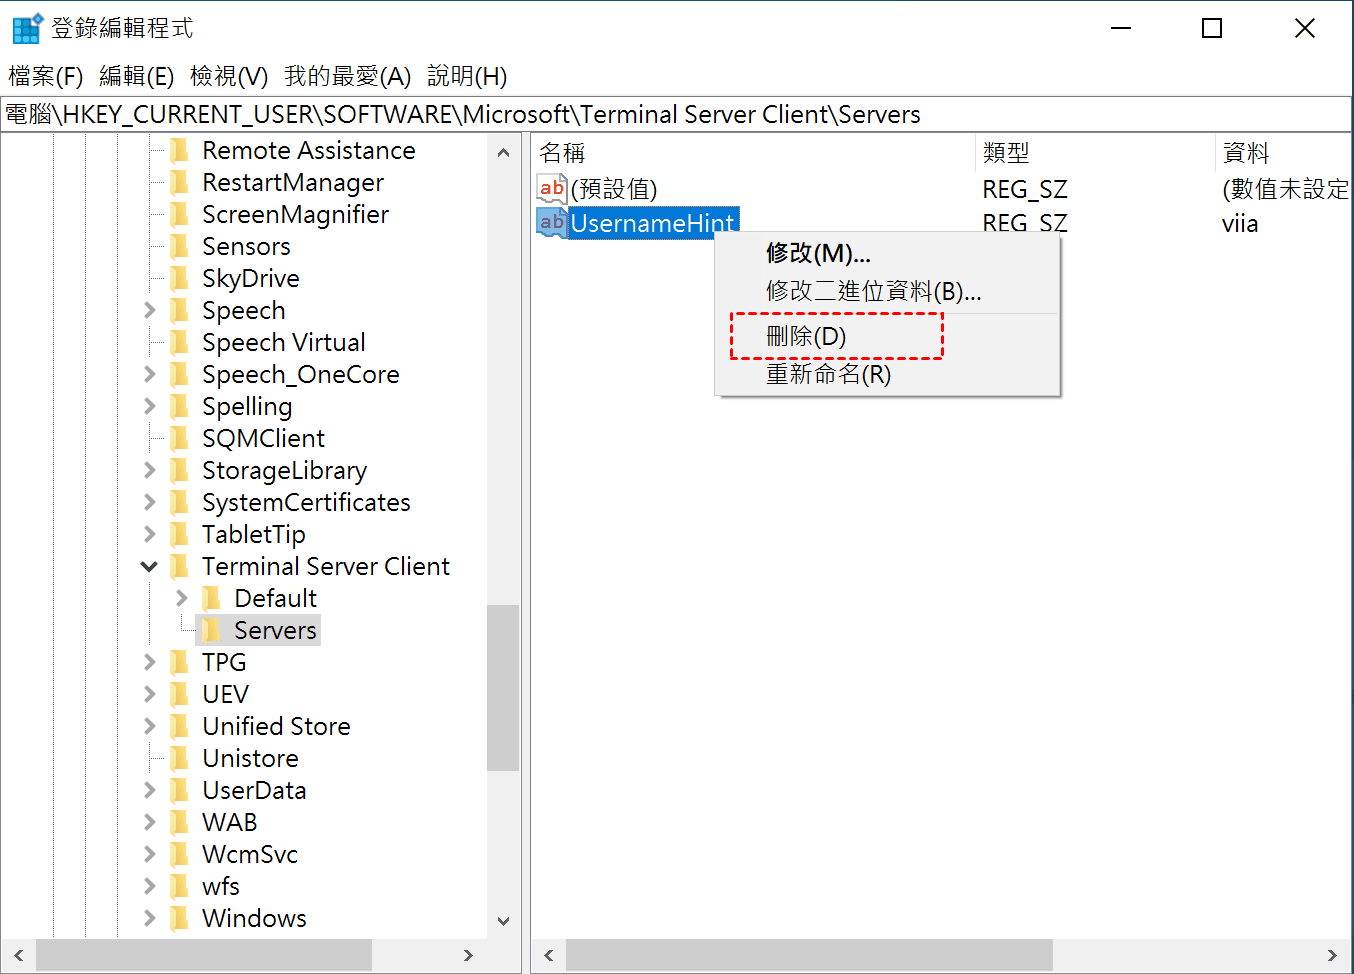Open the 我的最愛(A) menu
1354x974 pixels.
tap(348, 76)
